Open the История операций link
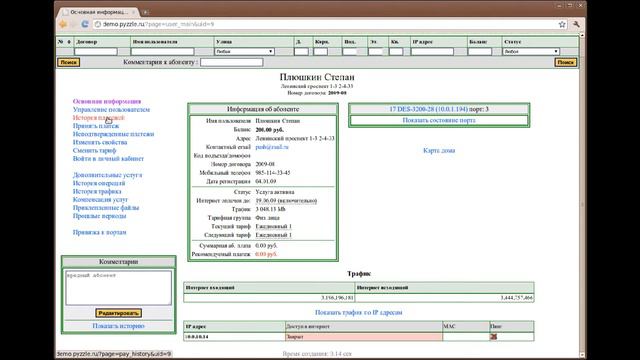 (x=99, y=183)
